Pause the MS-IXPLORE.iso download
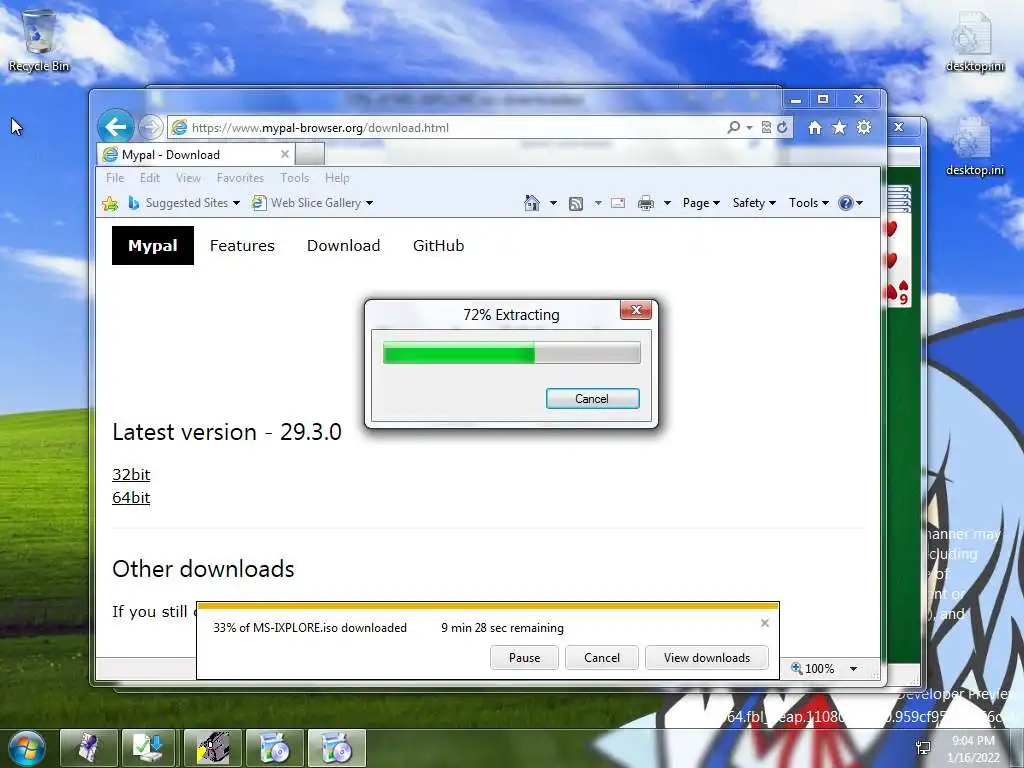The width and height of the screenshot is (1024, 768). tap(524, 658)
